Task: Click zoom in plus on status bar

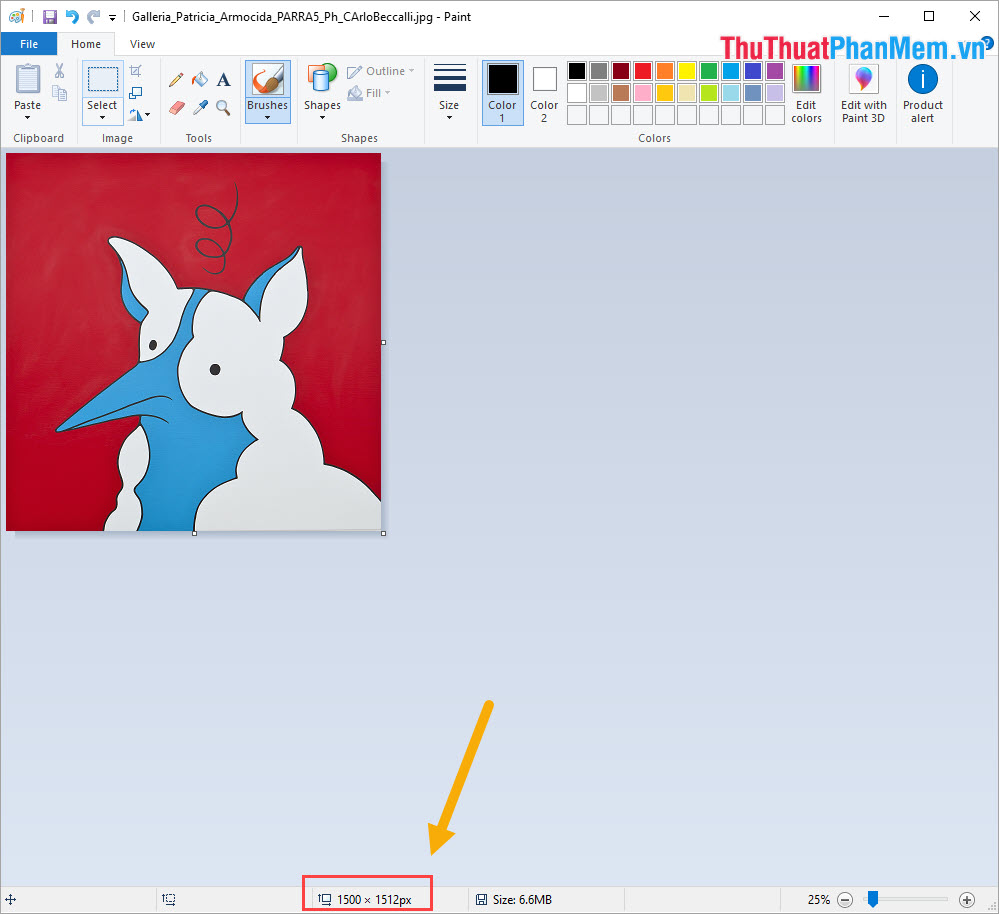Action: tap(966, 899)
